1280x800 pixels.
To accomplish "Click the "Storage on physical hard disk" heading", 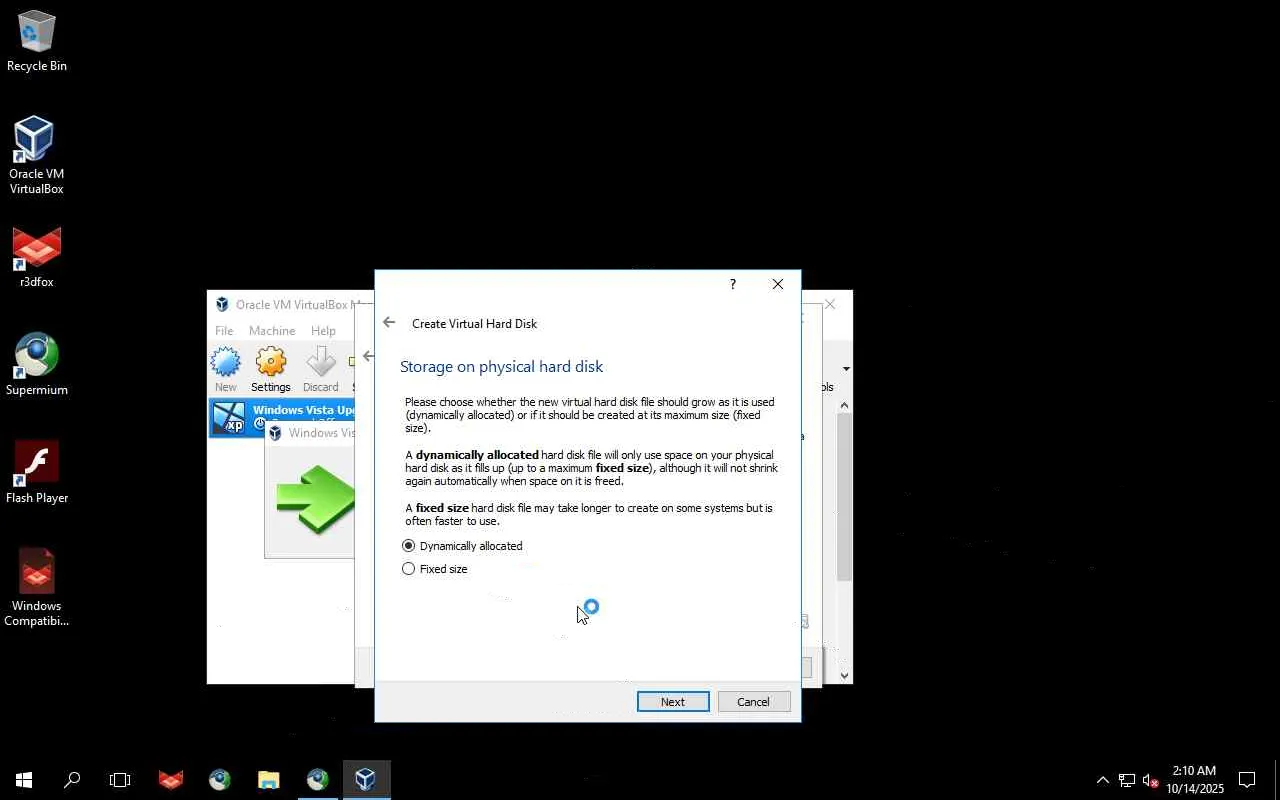I will pos(502,367).
